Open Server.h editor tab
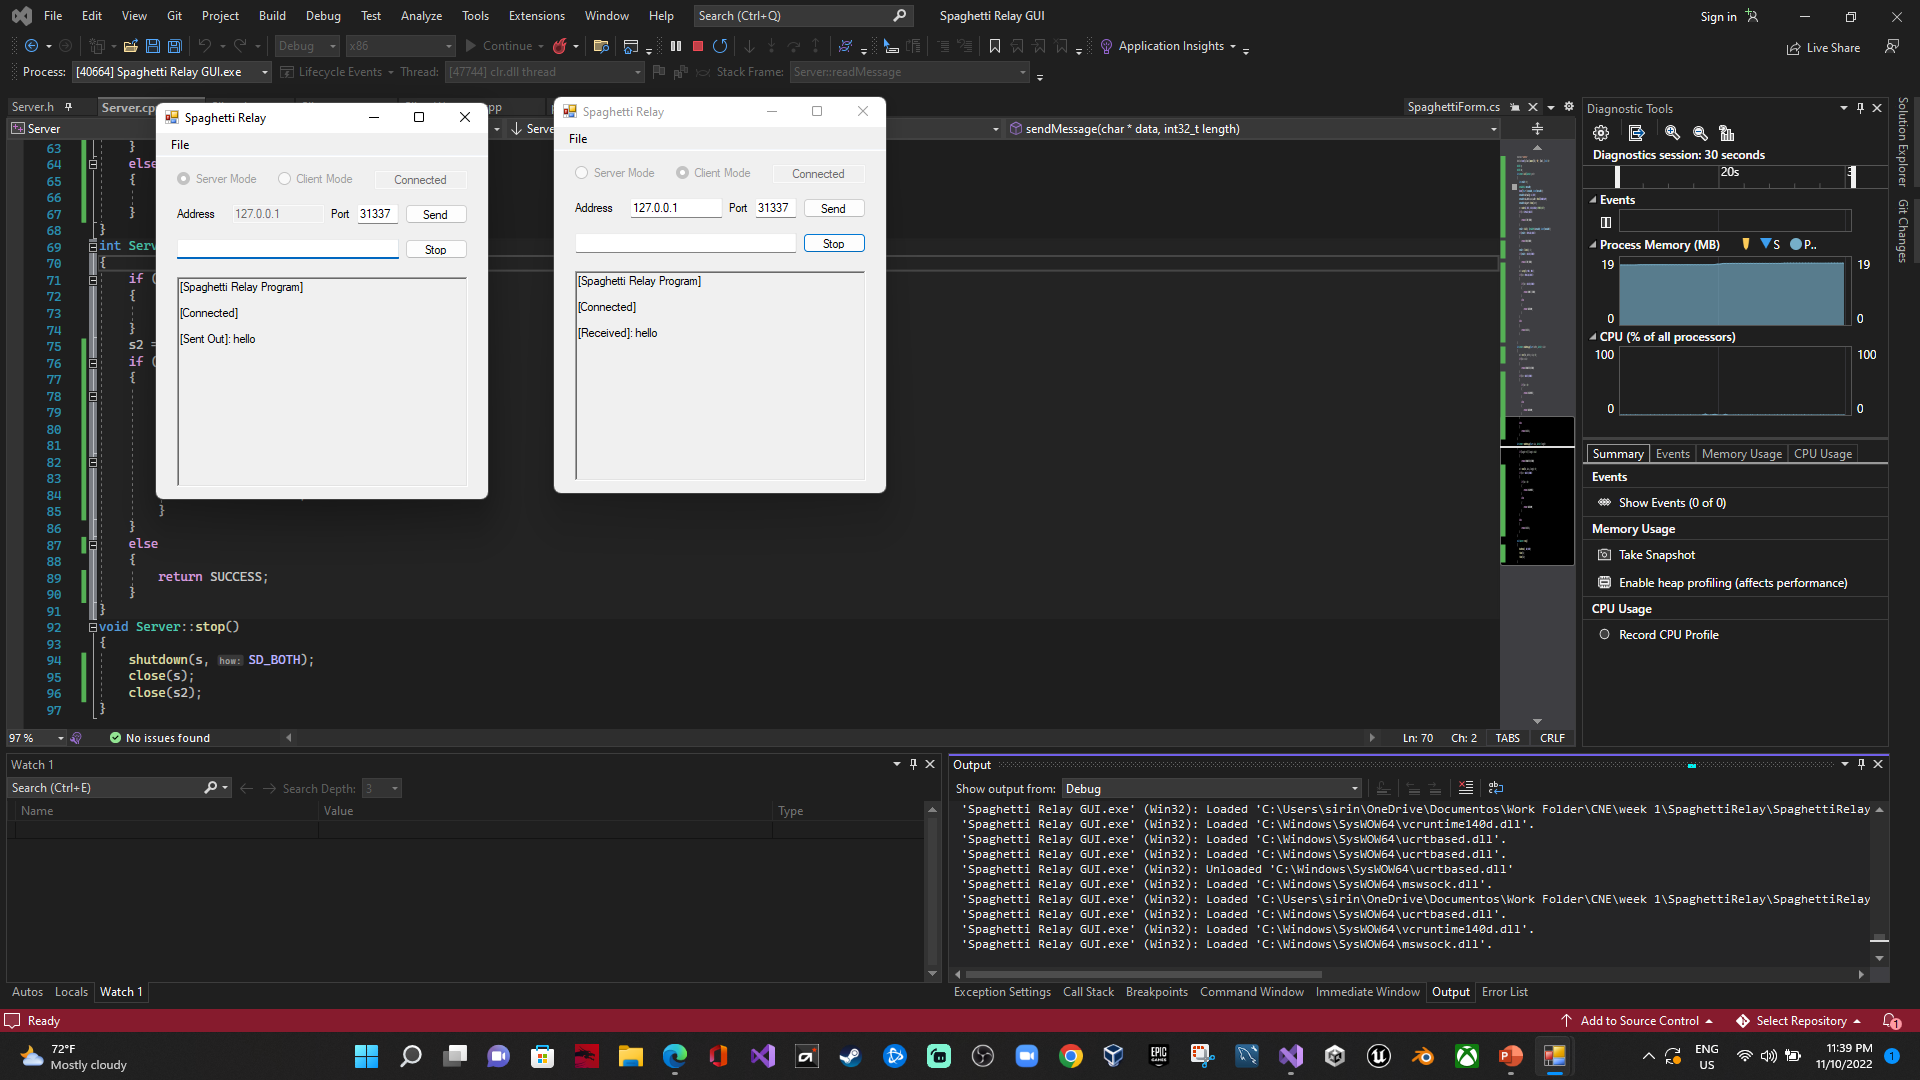1920x1080 pixels. tap(33, 107)
